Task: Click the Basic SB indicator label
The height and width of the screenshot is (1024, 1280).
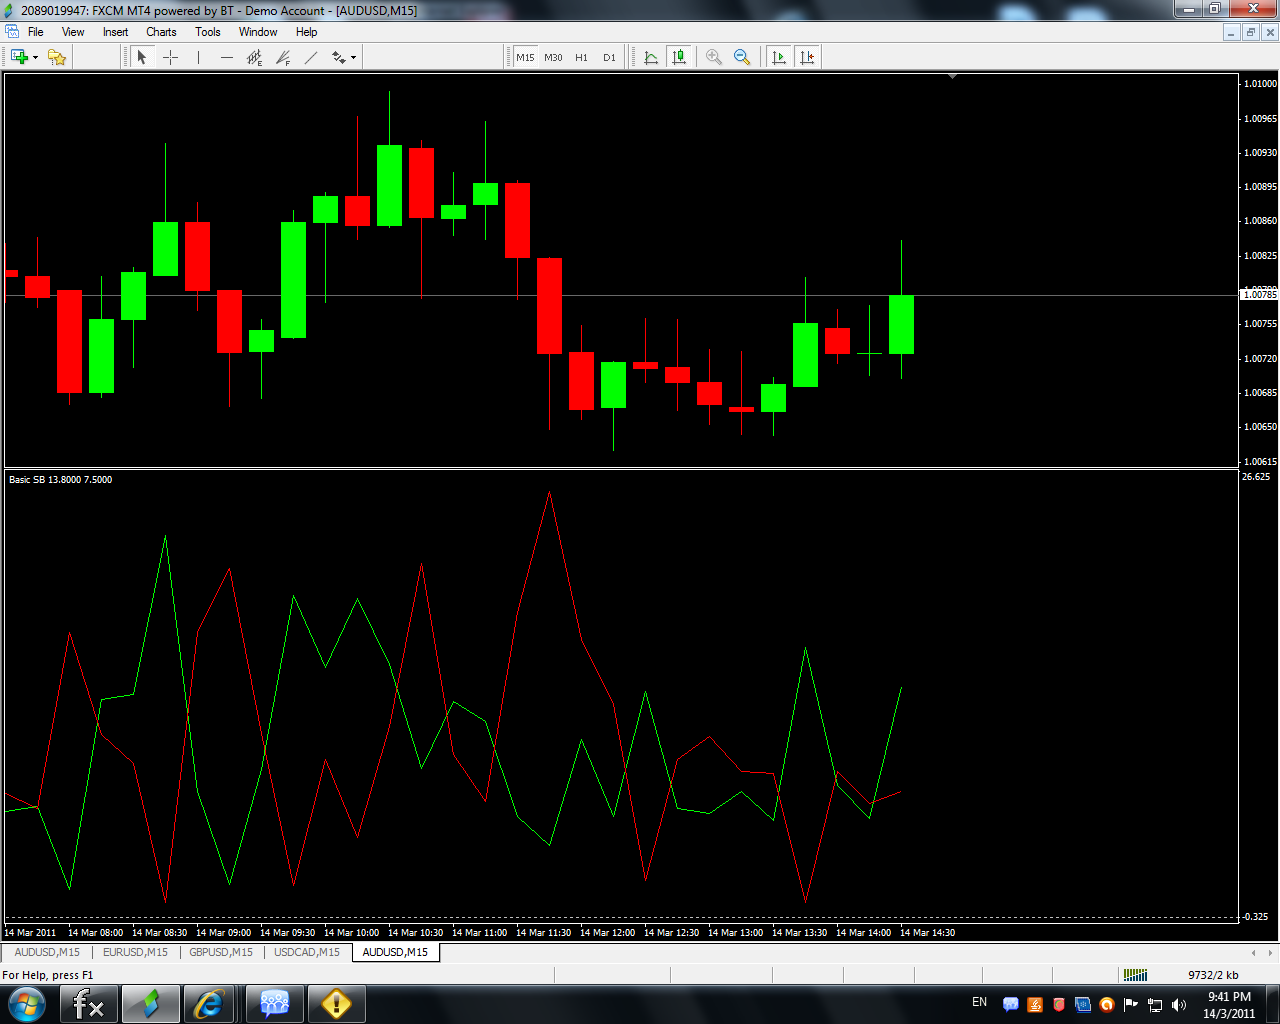Action: click(x=60, y=480)
